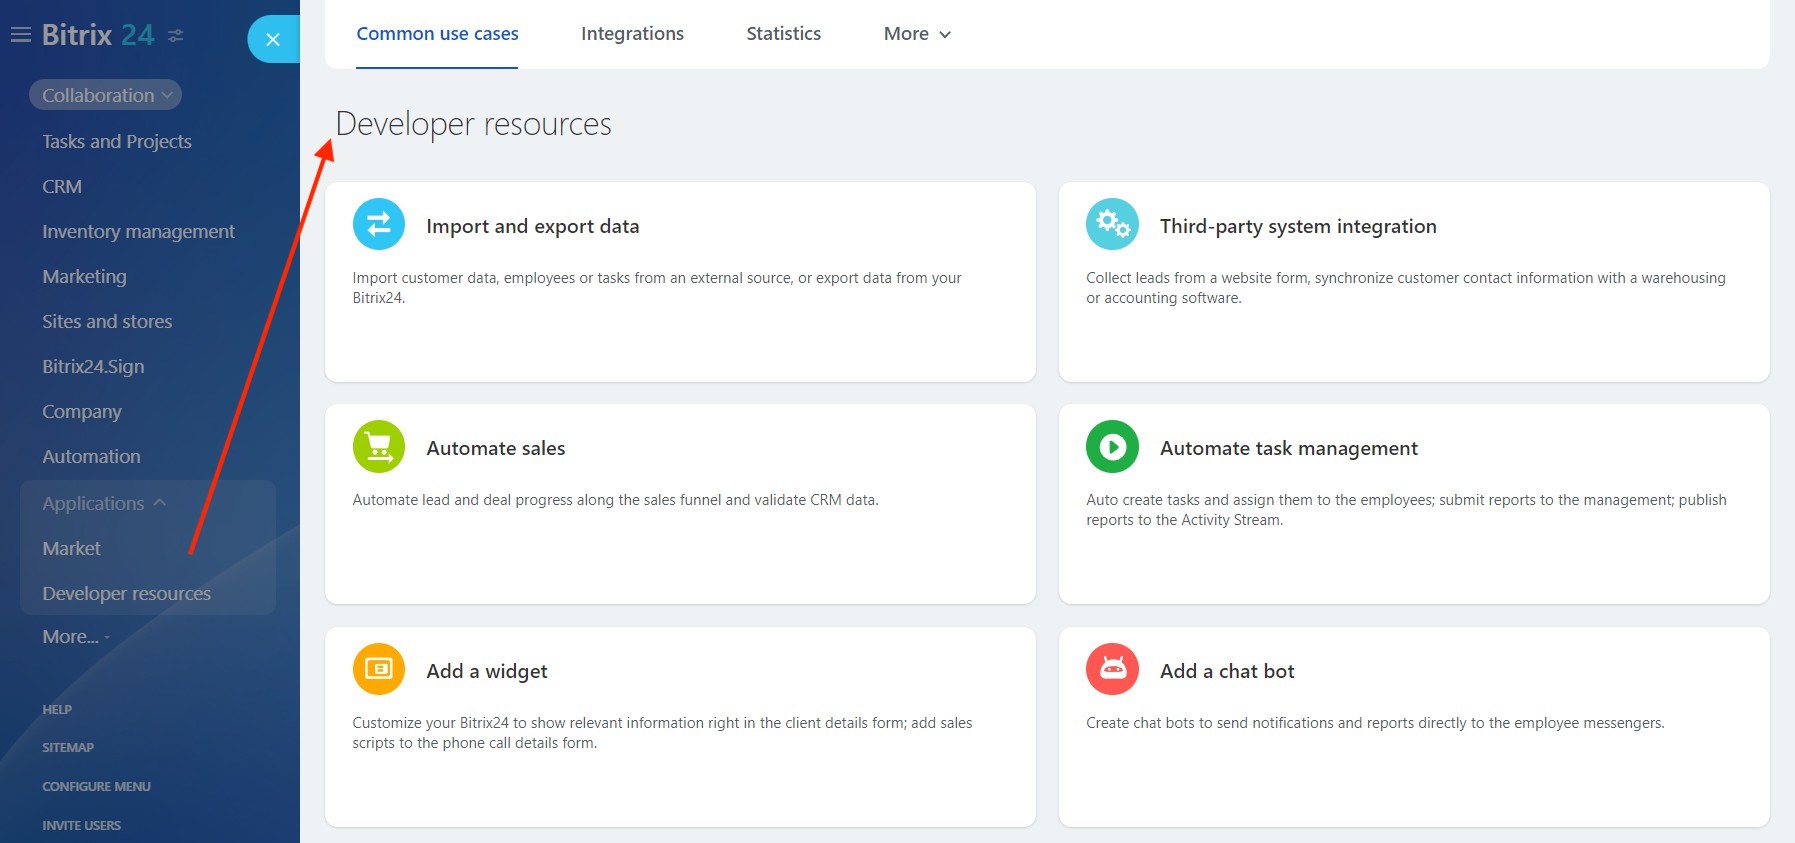
Task: Open the Add a widget title
Action: click(x=487, y=671)
